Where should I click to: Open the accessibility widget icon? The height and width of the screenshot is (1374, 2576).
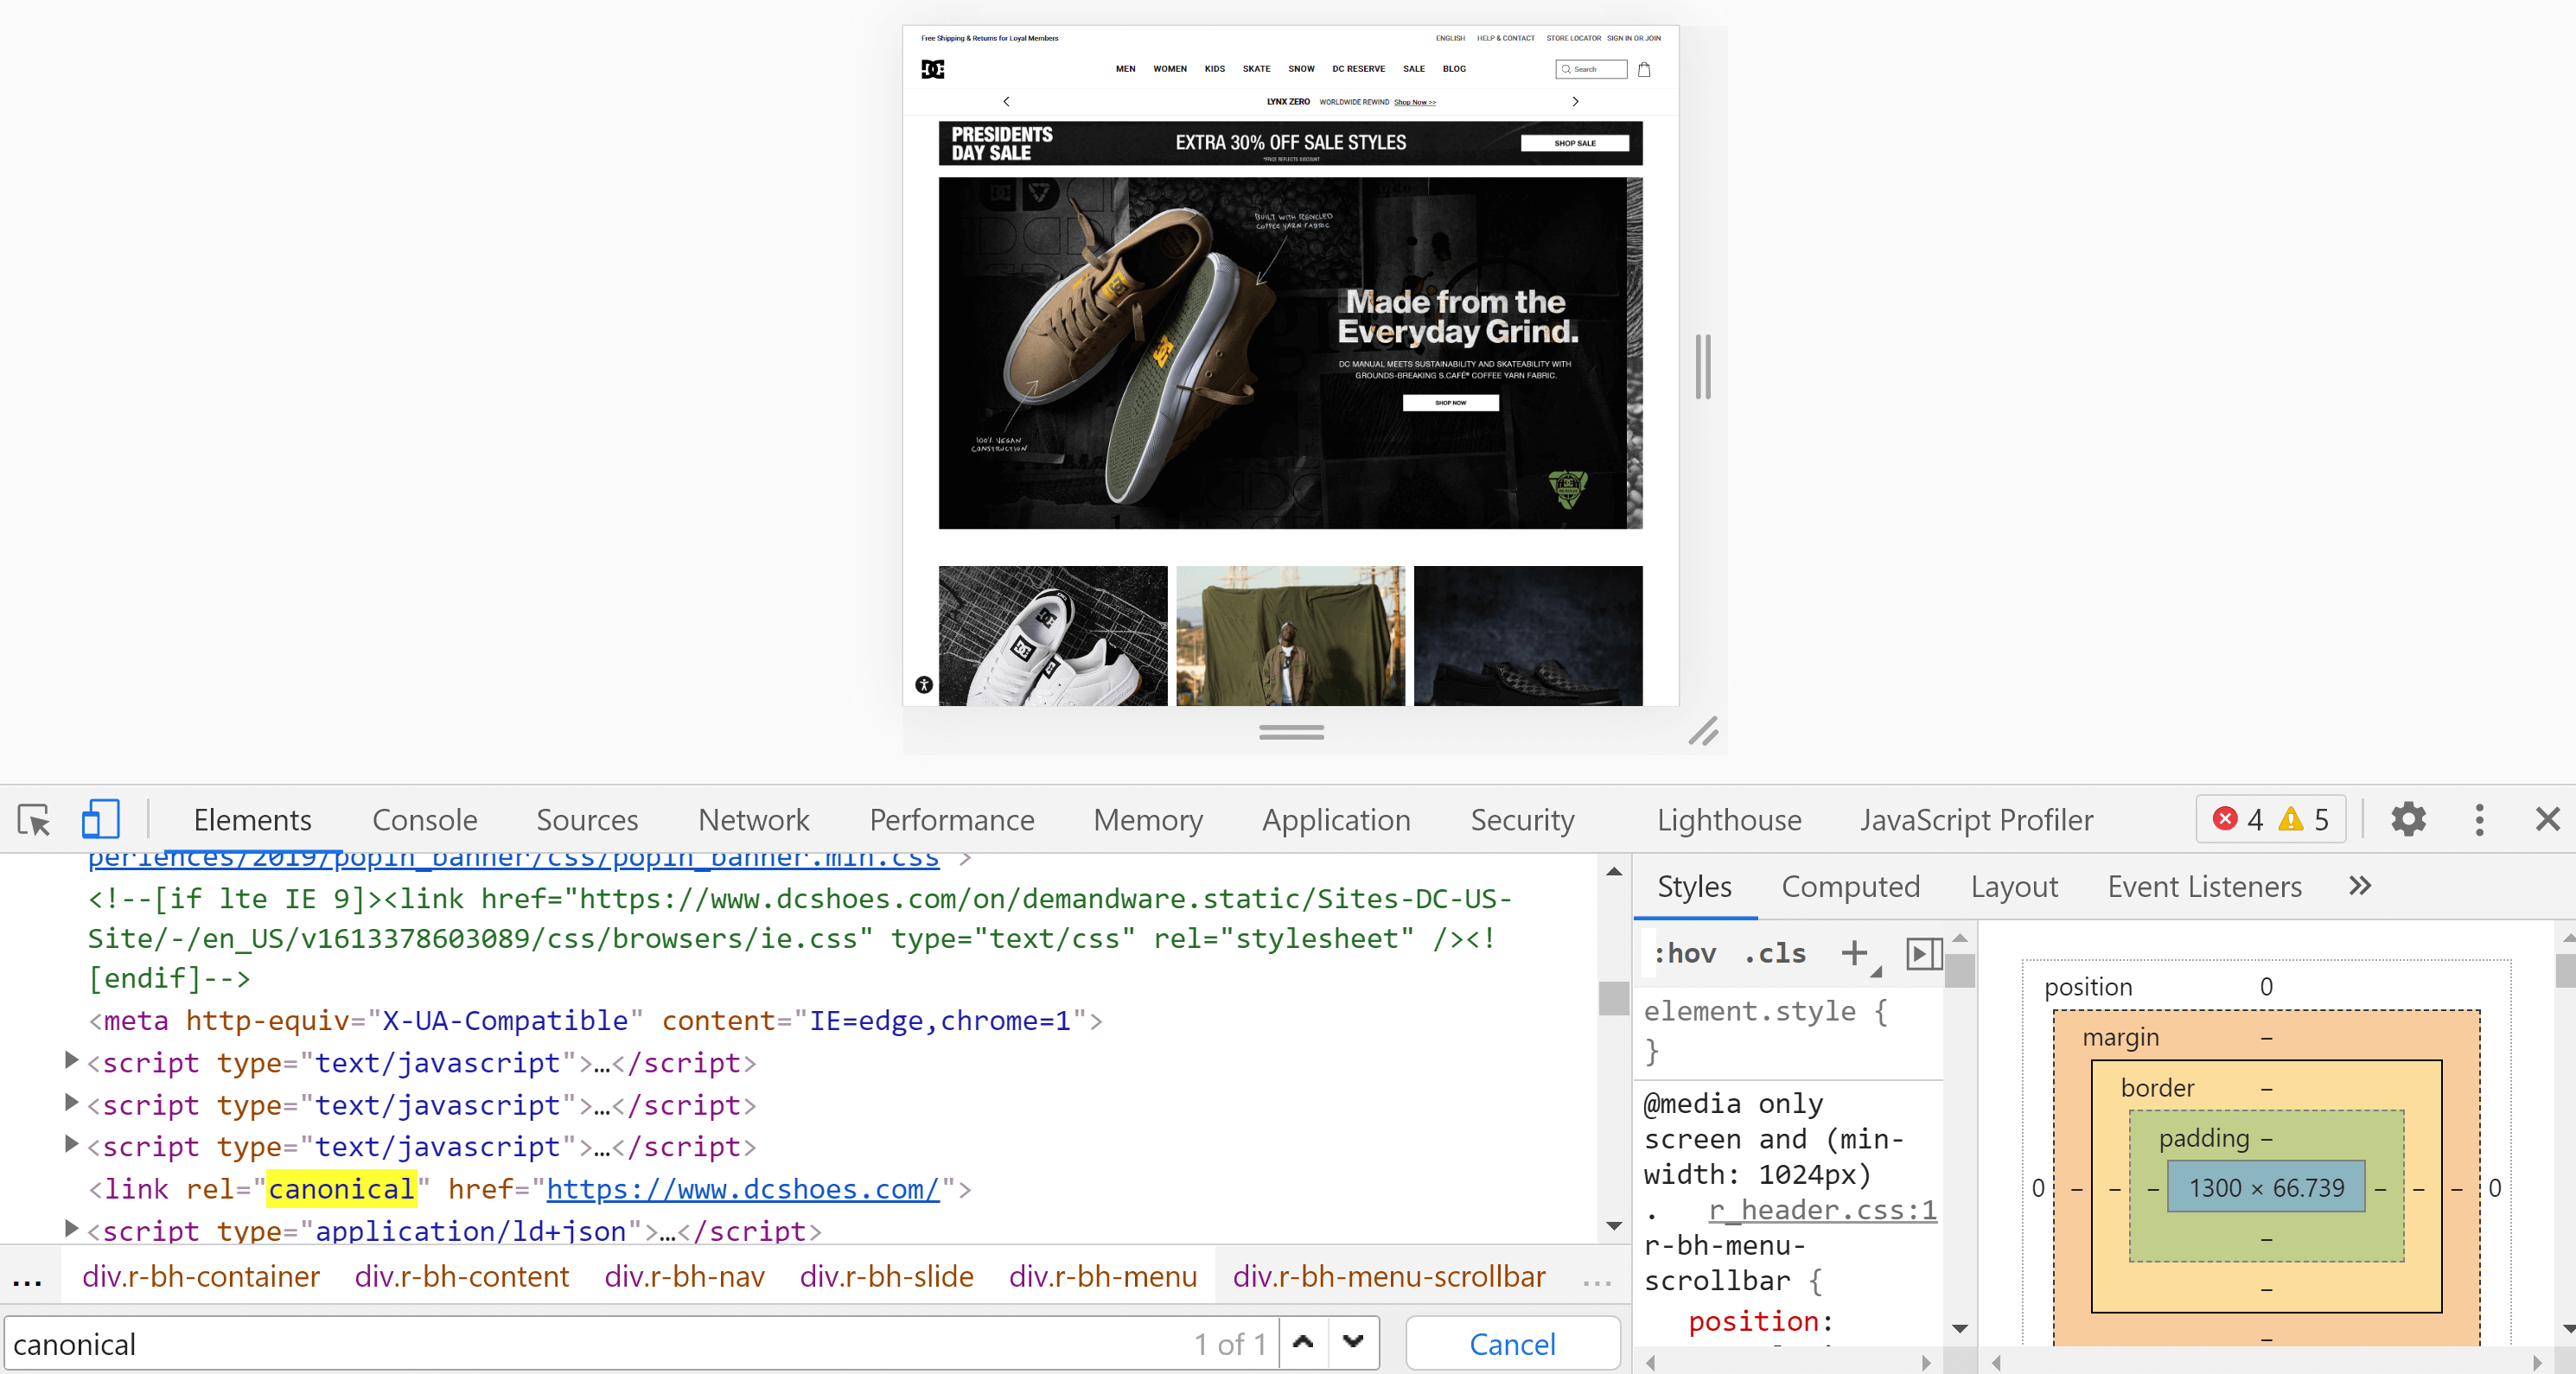click(x=924, y=685)
